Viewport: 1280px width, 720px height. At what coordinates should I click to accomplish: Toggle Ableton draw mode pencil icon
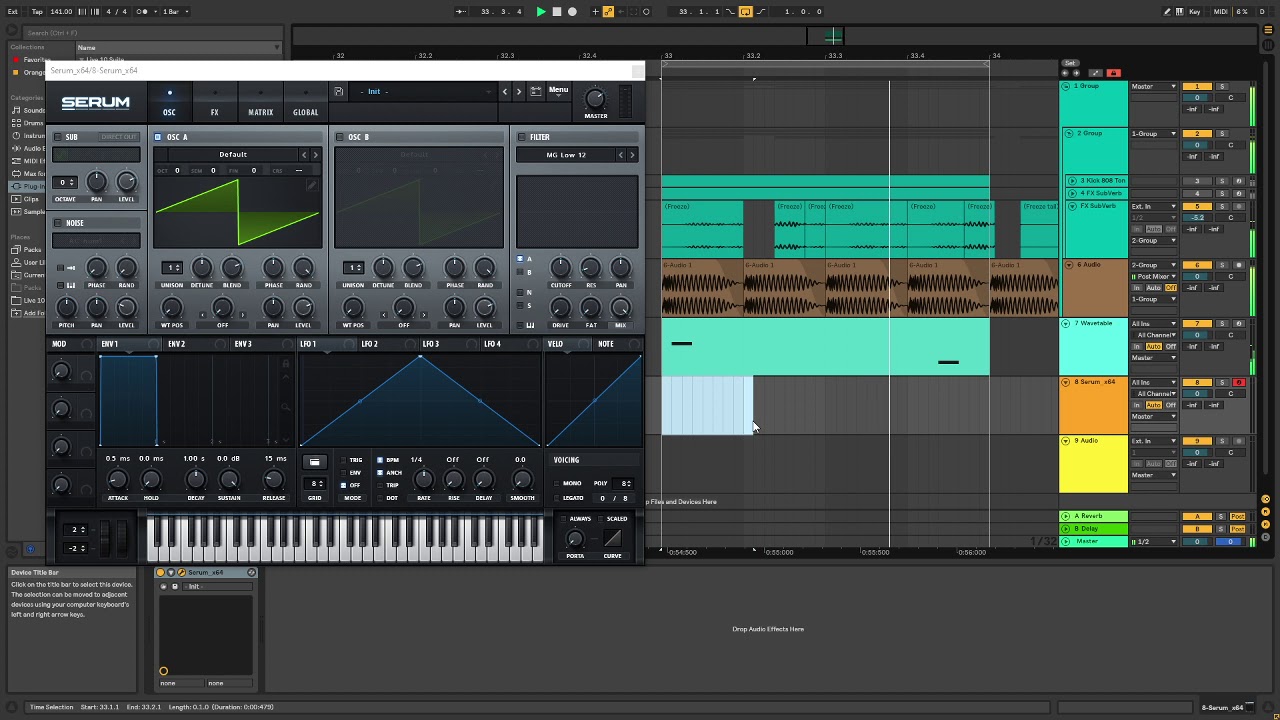[x=1167, y=12]
